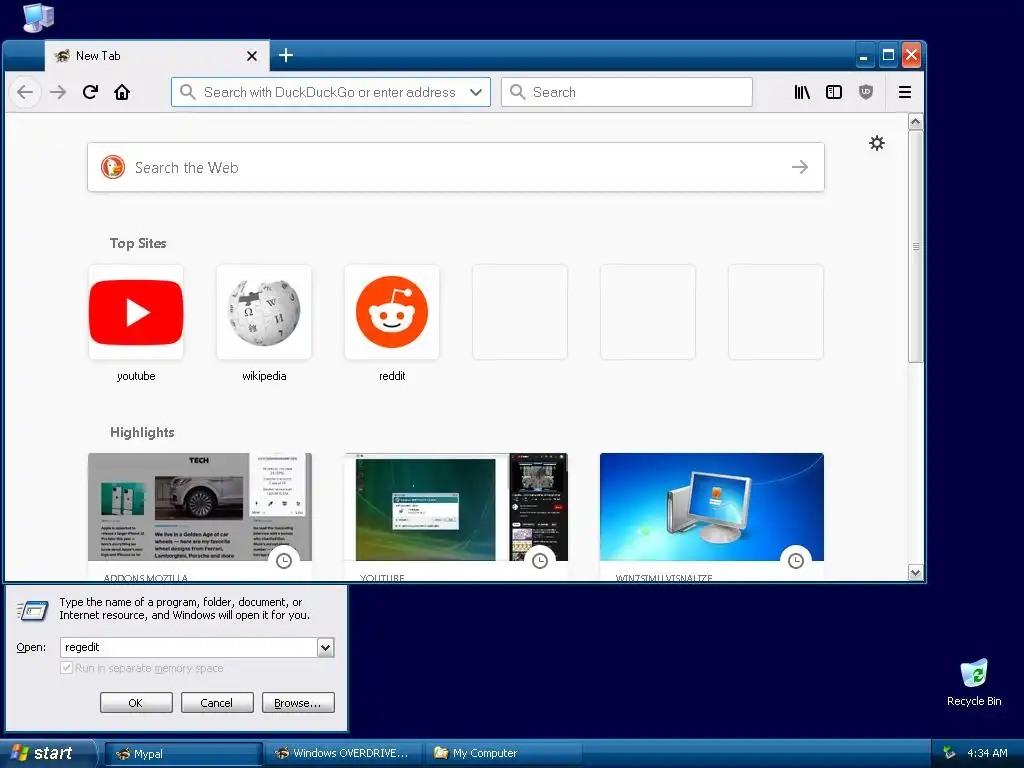The image size is (1024, 768).
Task: Open New Tab page settings gear
Action: point(876,143)
